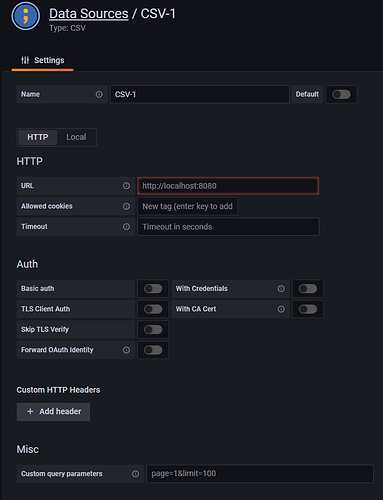This screenshot has height=500, width=383.
Task: Click the Add header button
Action: pos(53,412)
